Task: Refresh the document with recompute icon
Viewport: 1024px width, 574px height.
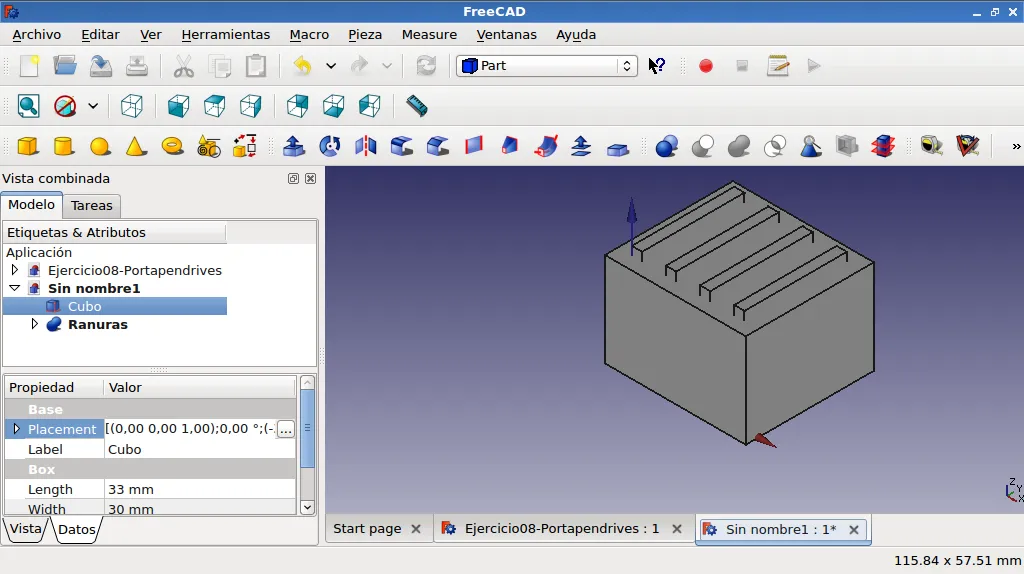Action: [426, 66]
